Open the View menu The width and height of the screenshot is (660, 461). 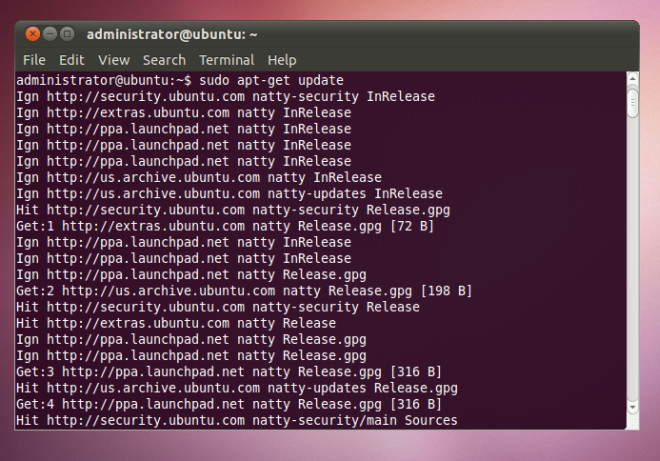tap(114, 60)
